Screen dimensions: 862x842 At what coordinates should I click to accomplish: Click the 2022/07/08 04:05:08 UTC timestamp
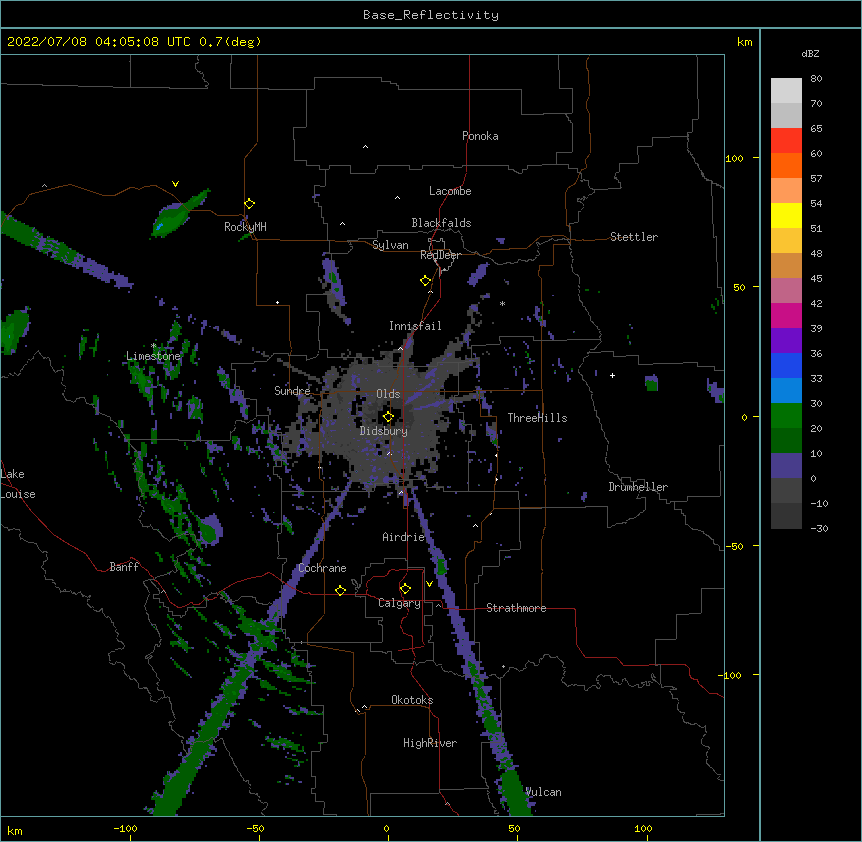99,42
